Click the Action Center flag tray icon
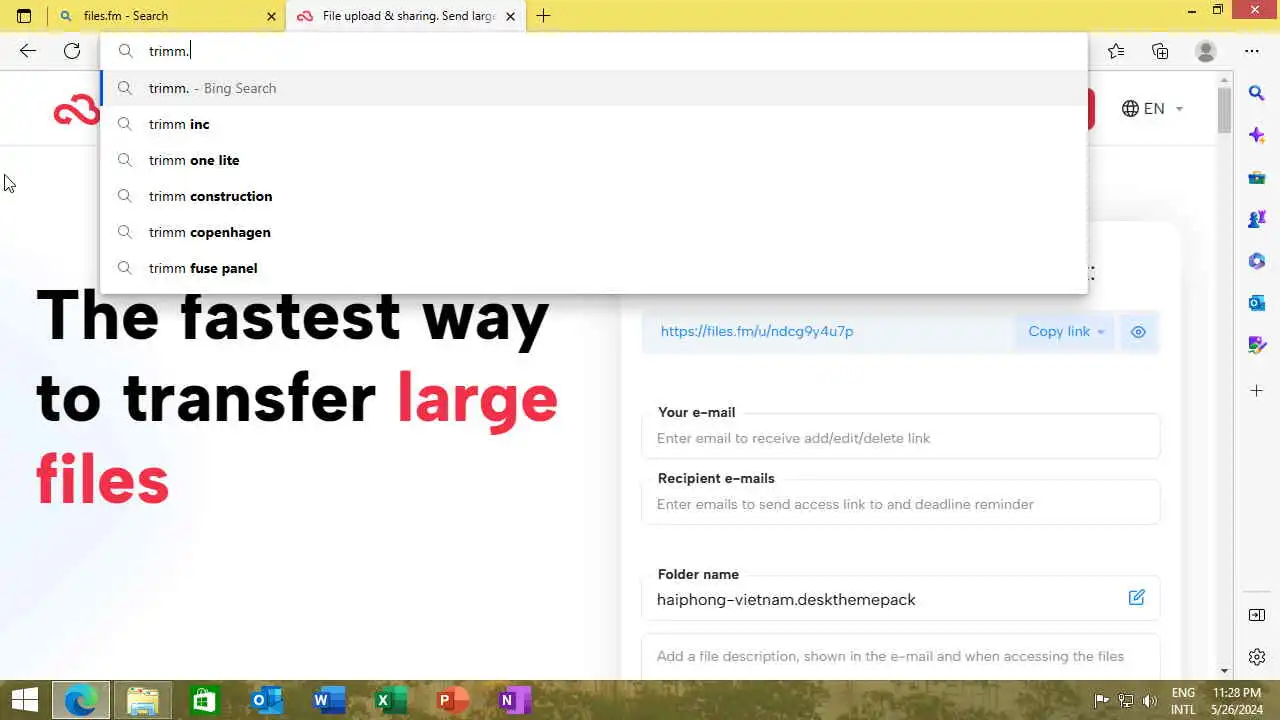Viewport: 1280px width, 720px height. [x=1101, y=701]
